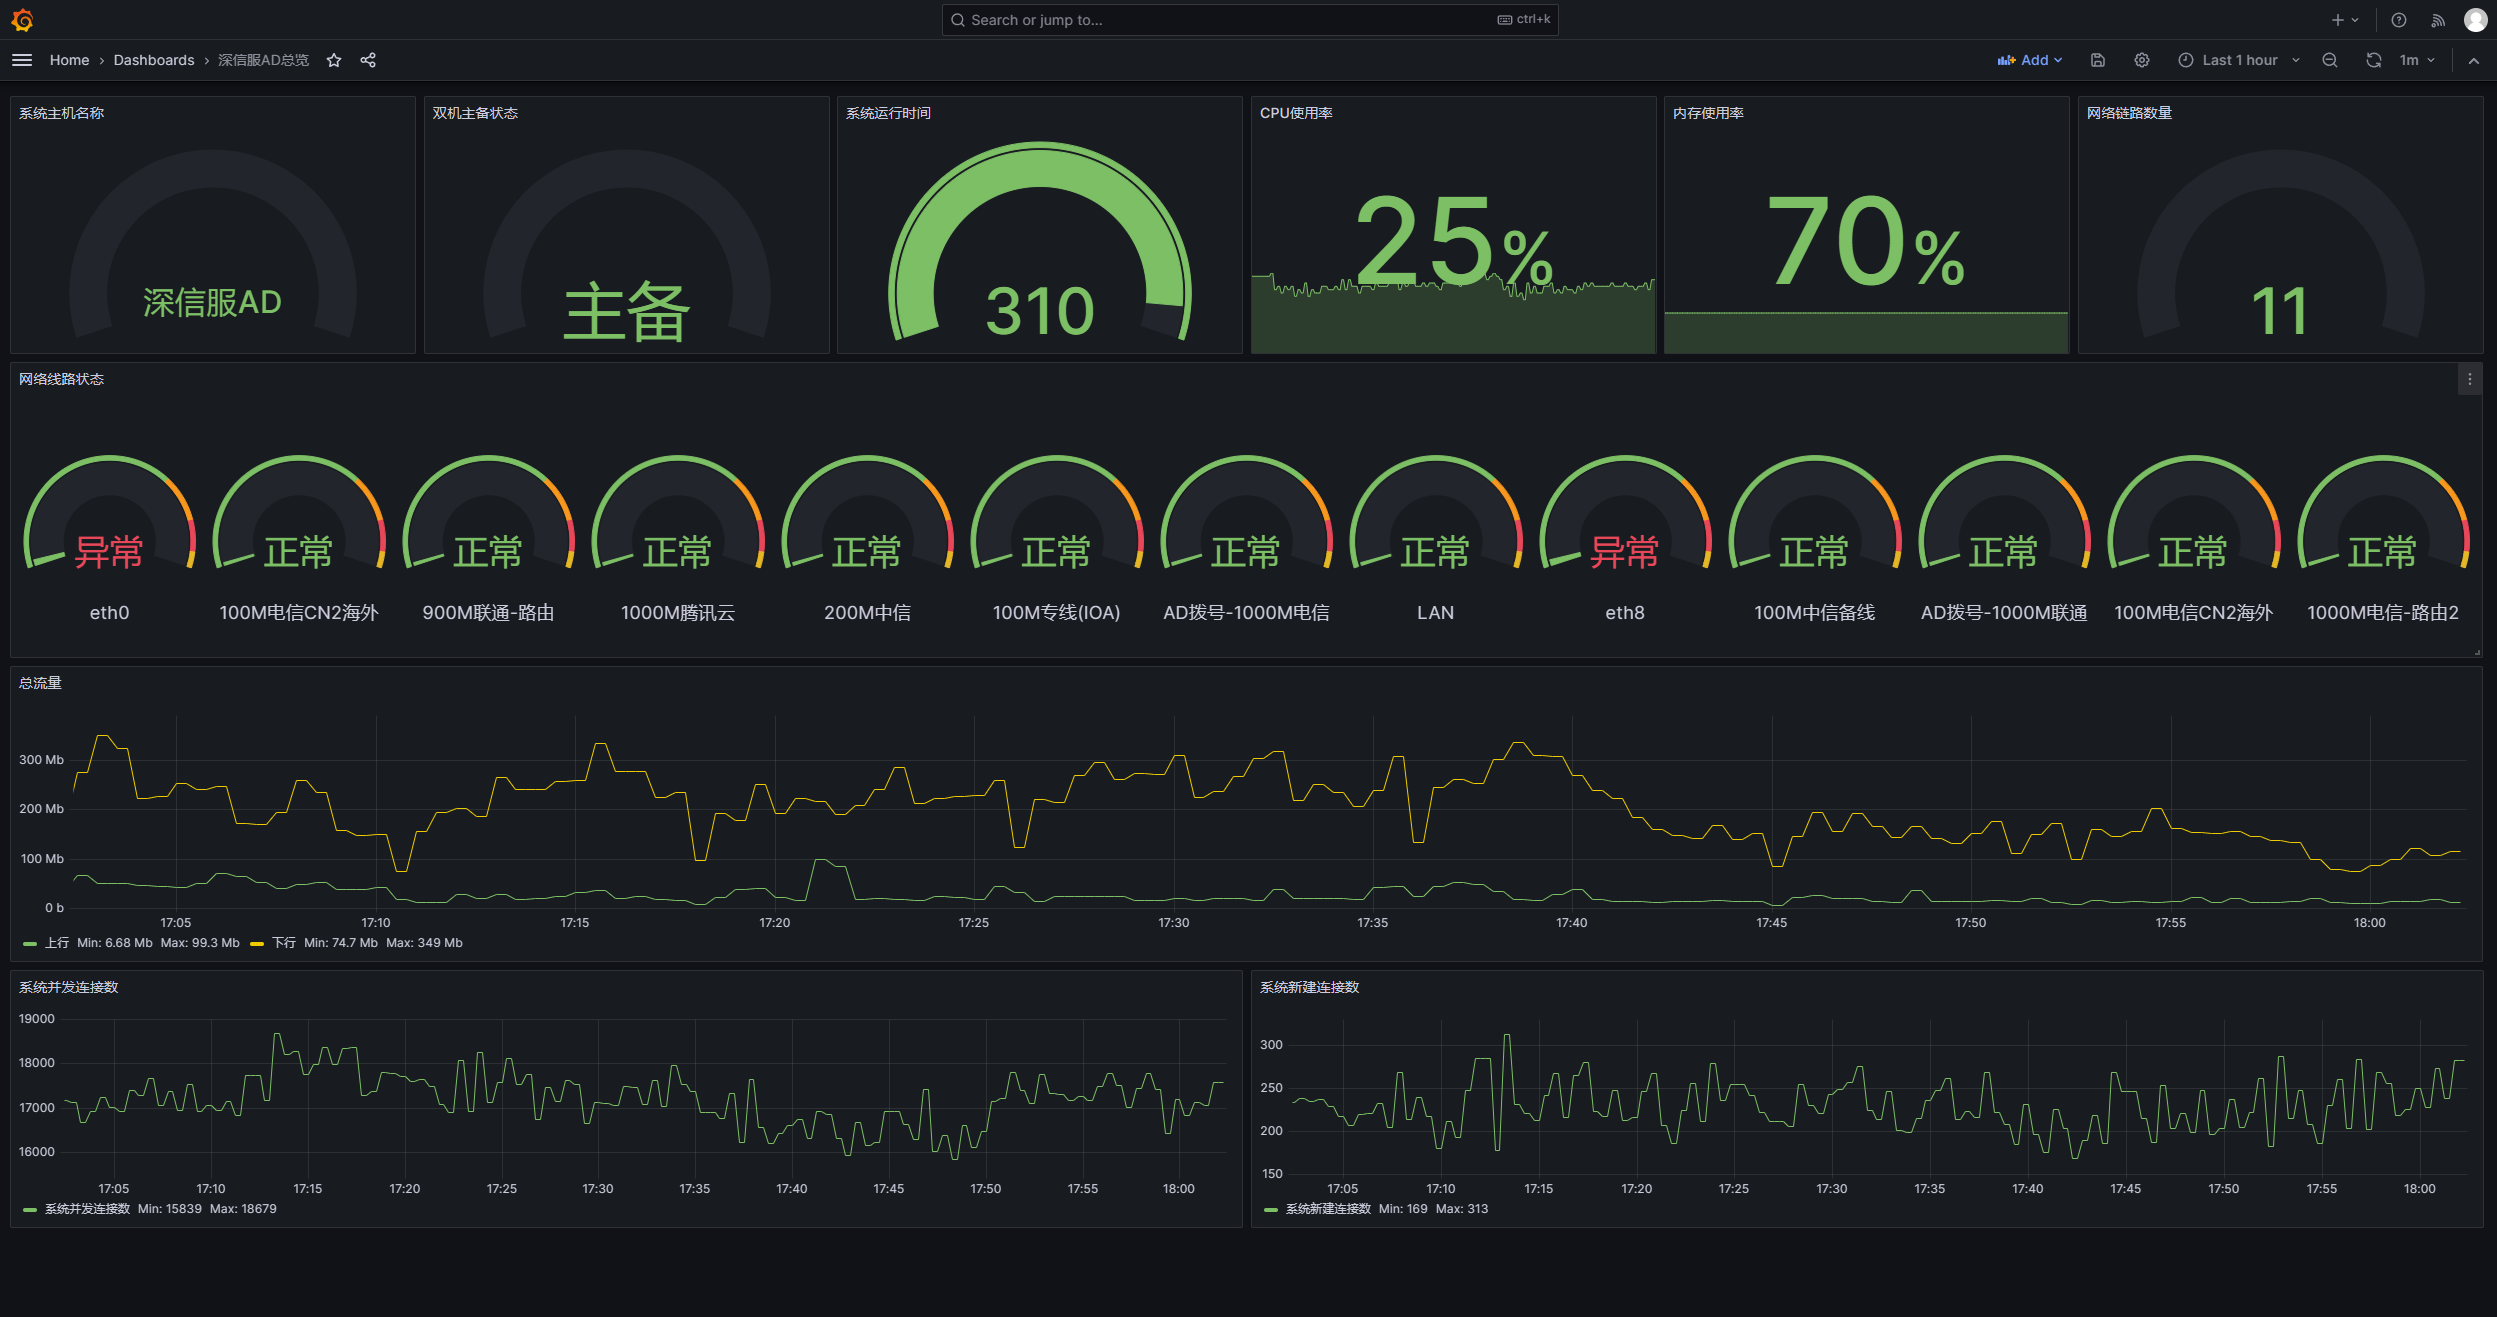Screen dimensions: 2497x1317
Task: Open the Grafana home logo
Action: point(22,20)
